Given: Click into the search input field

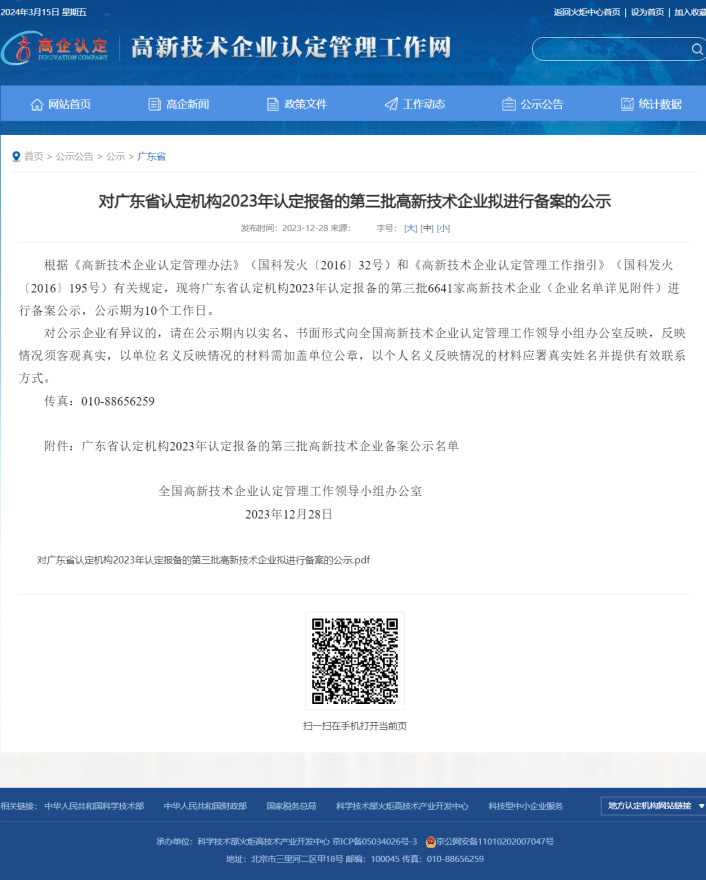Looking at the screenshot, I should (x=610, y=49).
